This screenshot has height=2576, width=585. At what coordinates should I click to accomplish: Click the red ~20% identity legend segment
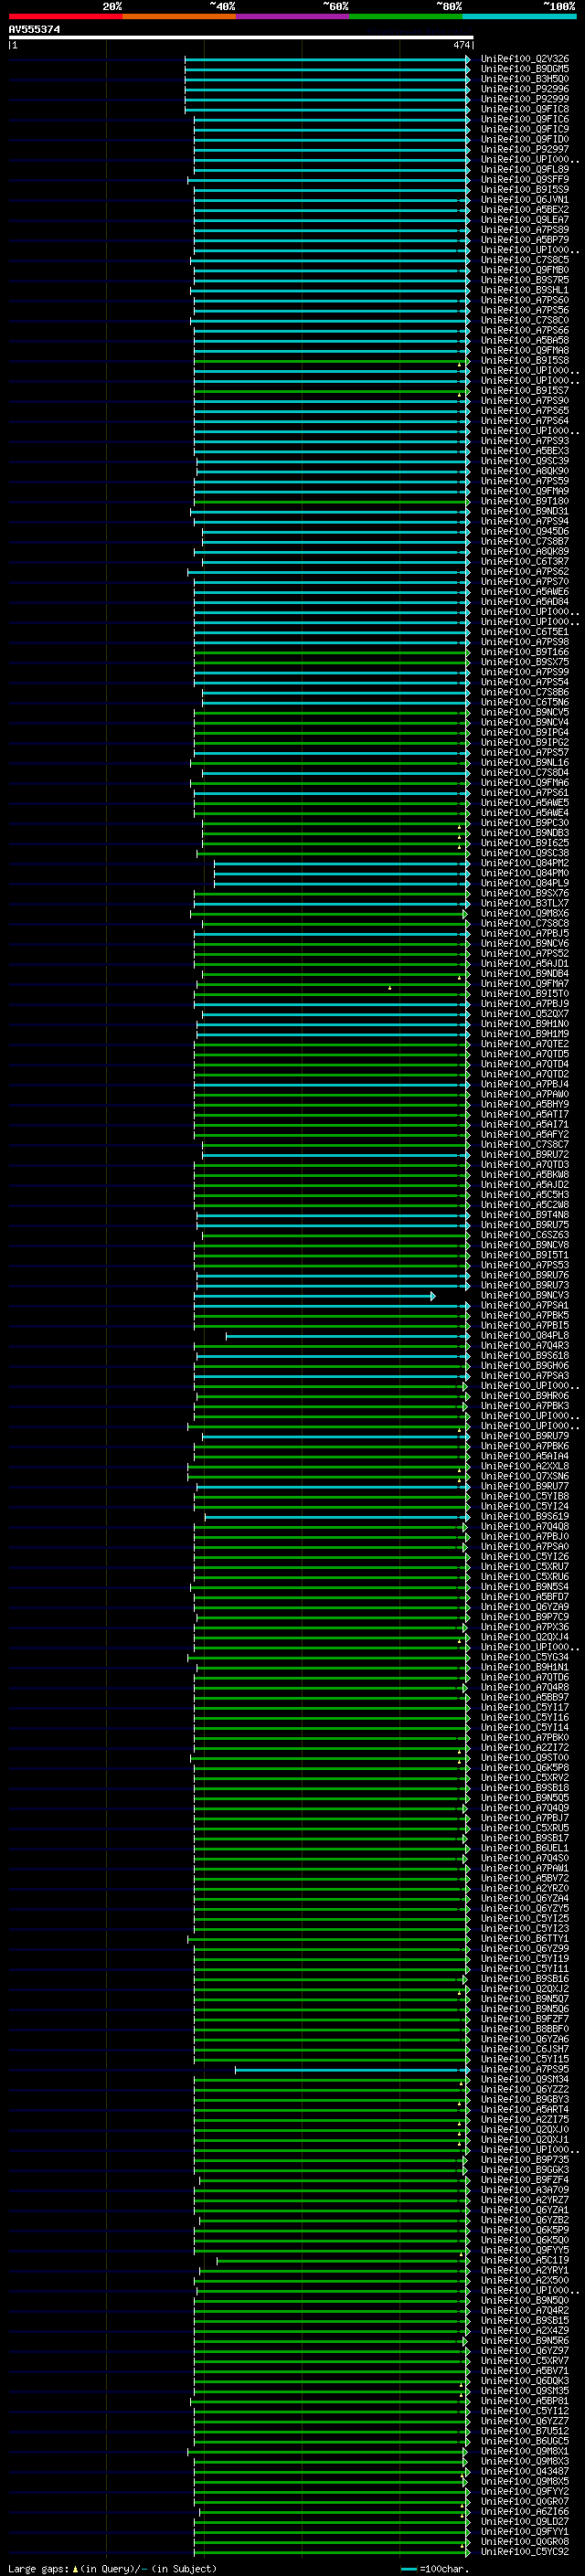pos(65,16)
